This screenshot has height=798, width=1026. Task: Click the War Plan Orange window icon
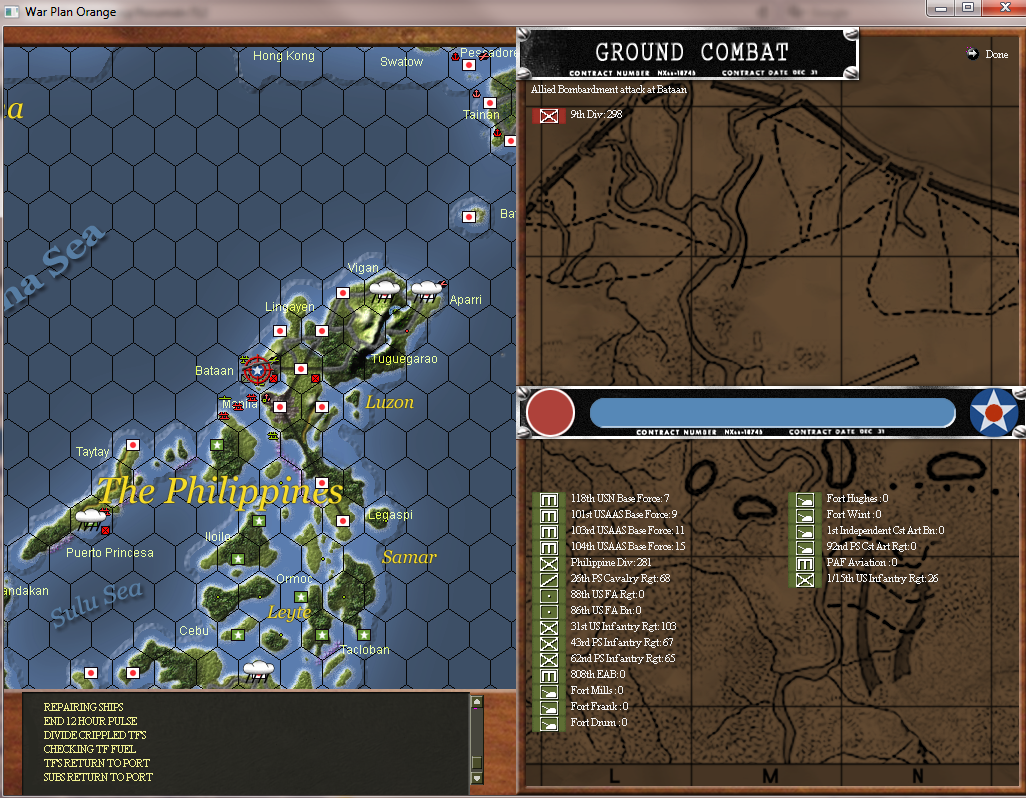[12, 12]
